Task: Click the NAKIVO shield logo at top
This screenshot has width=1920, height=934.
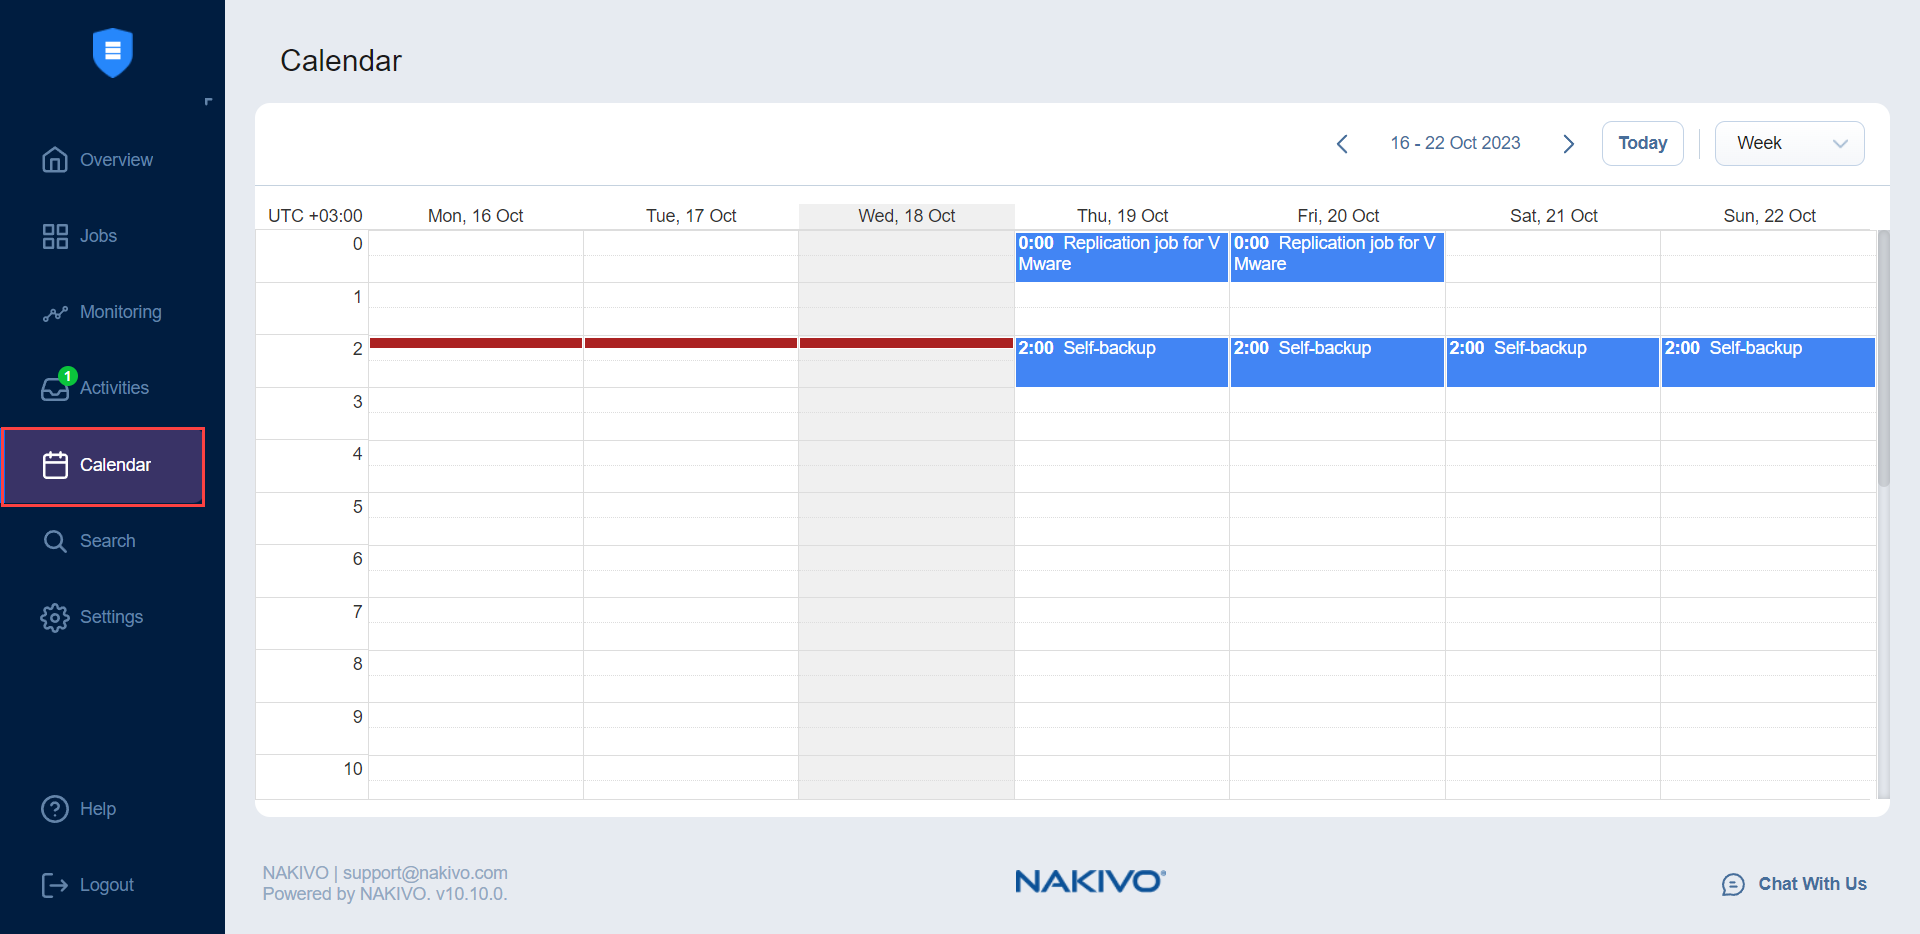Action: pos(112,53)
